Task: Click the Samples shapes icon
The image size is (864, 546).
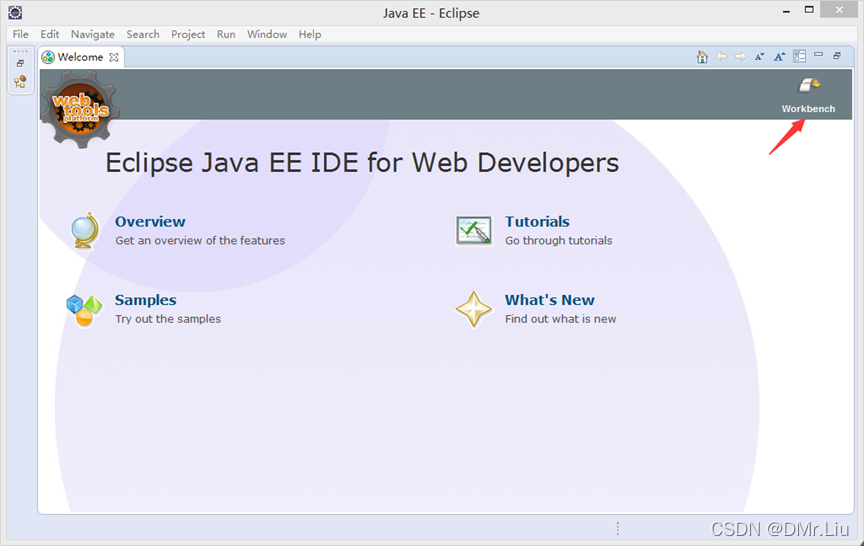Action: tap(84, 310)
